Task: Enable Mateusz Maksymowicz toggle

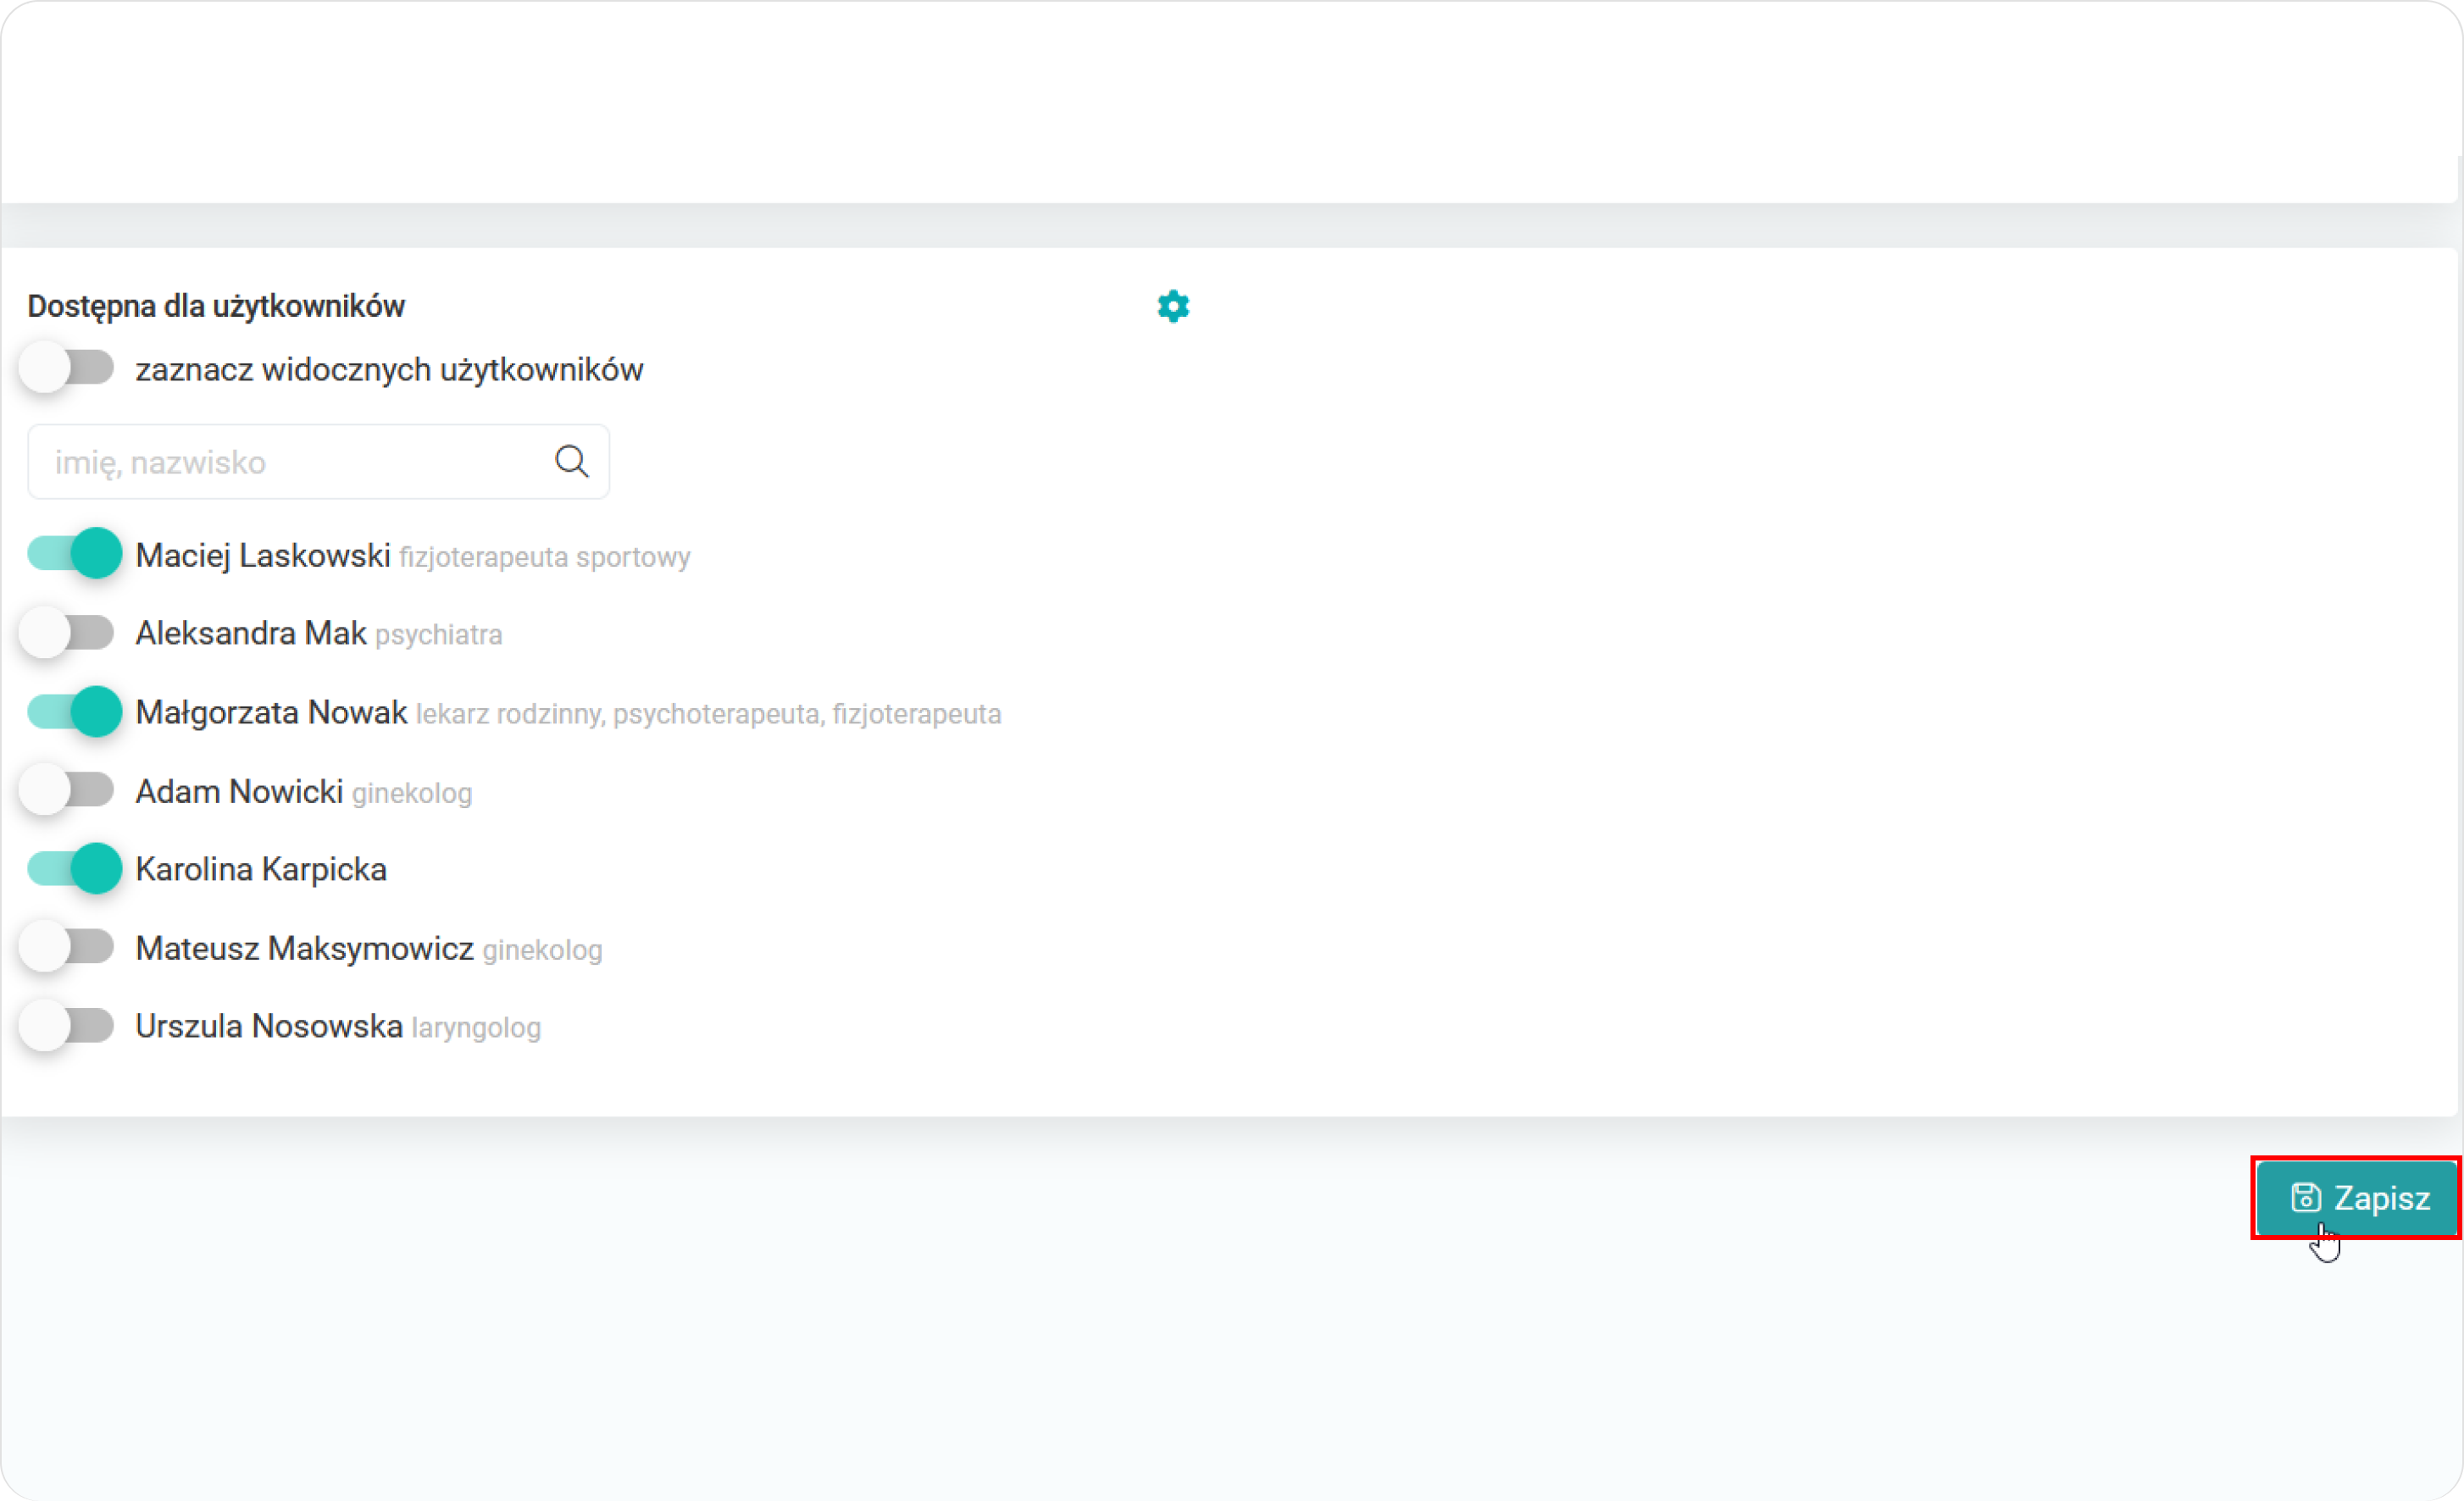Action: point(68,947)
